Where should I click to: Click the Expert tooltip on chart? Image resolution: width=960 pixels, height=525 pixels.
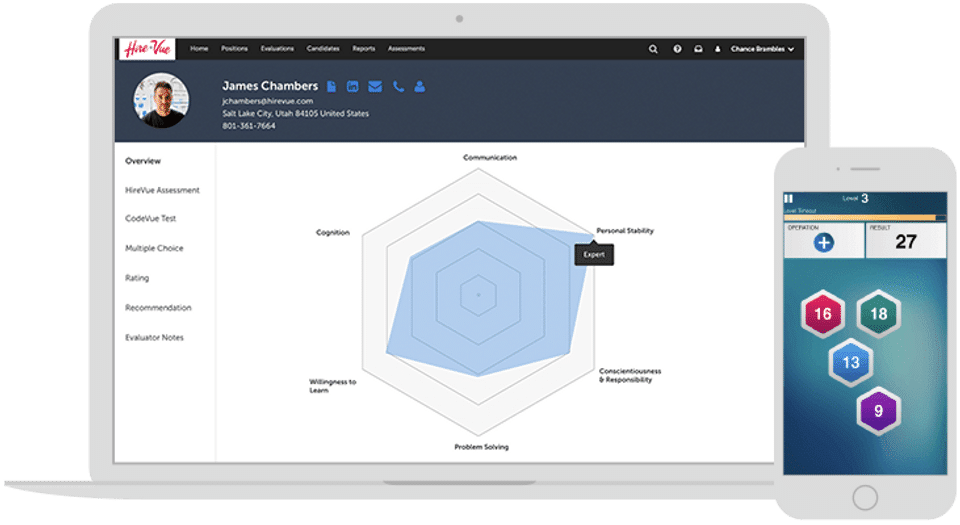[594, 255]
